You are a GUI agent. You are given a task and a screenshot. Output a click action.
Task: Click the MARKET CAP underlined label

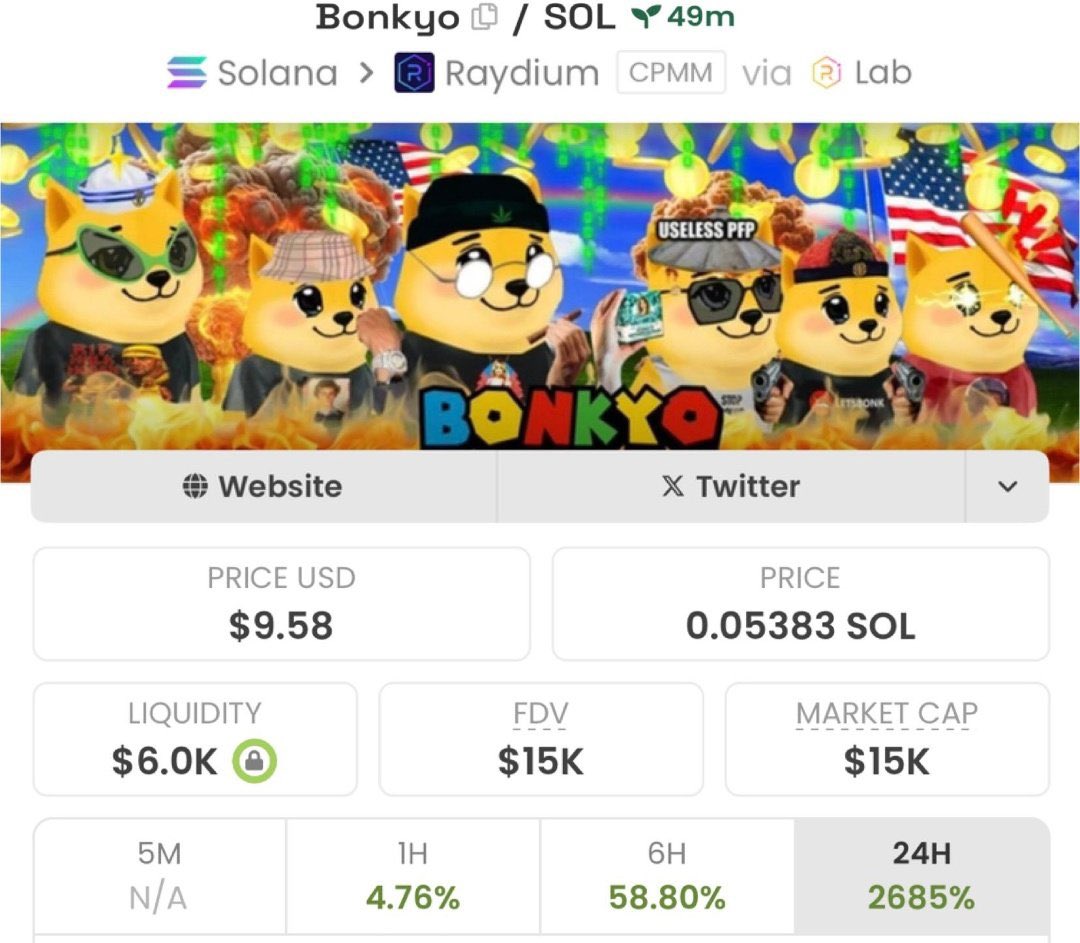[887, 713]
